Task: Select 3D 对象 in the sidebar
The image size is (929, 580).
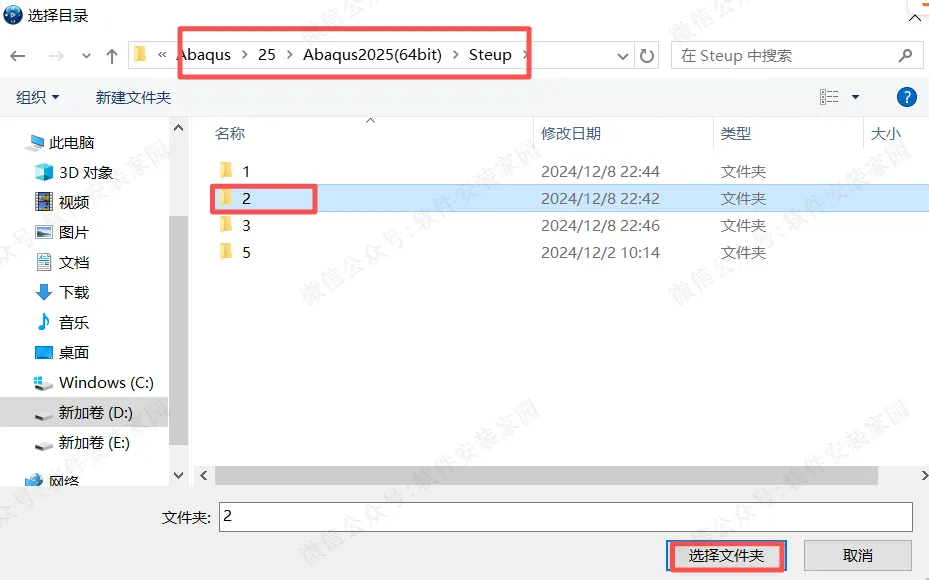Action: click(x=75, y=172)
